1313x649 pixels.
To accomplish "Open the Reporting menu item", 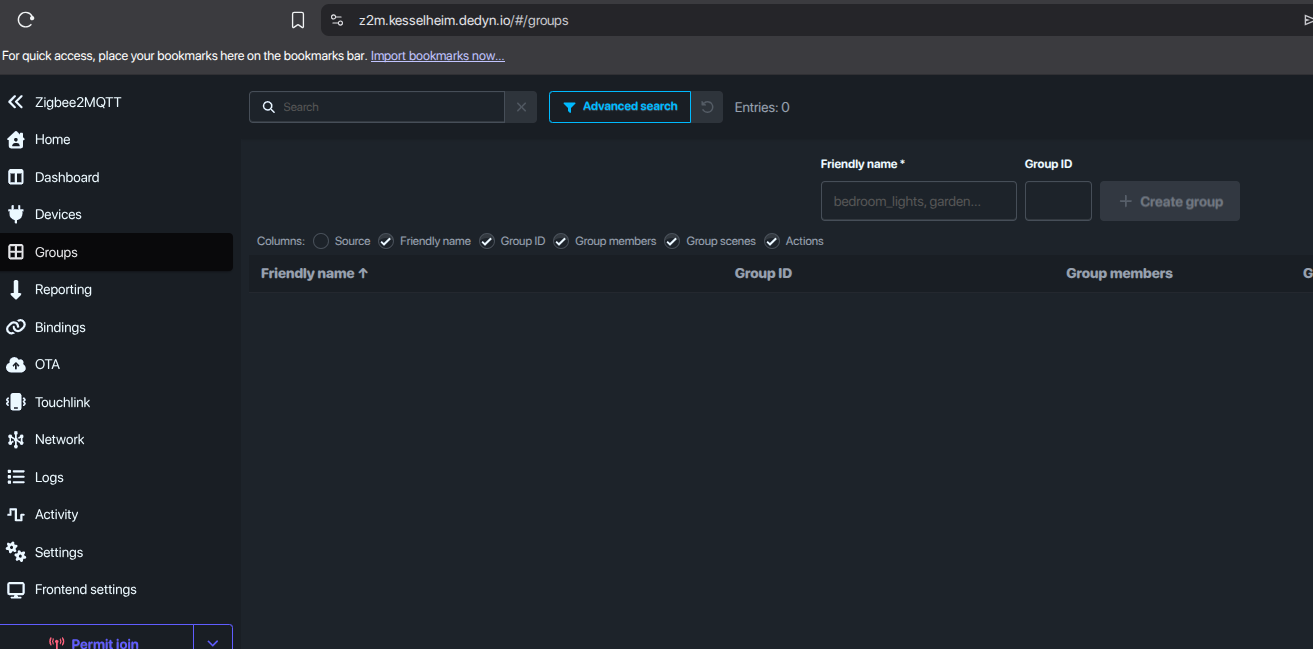I will (116, 290).
